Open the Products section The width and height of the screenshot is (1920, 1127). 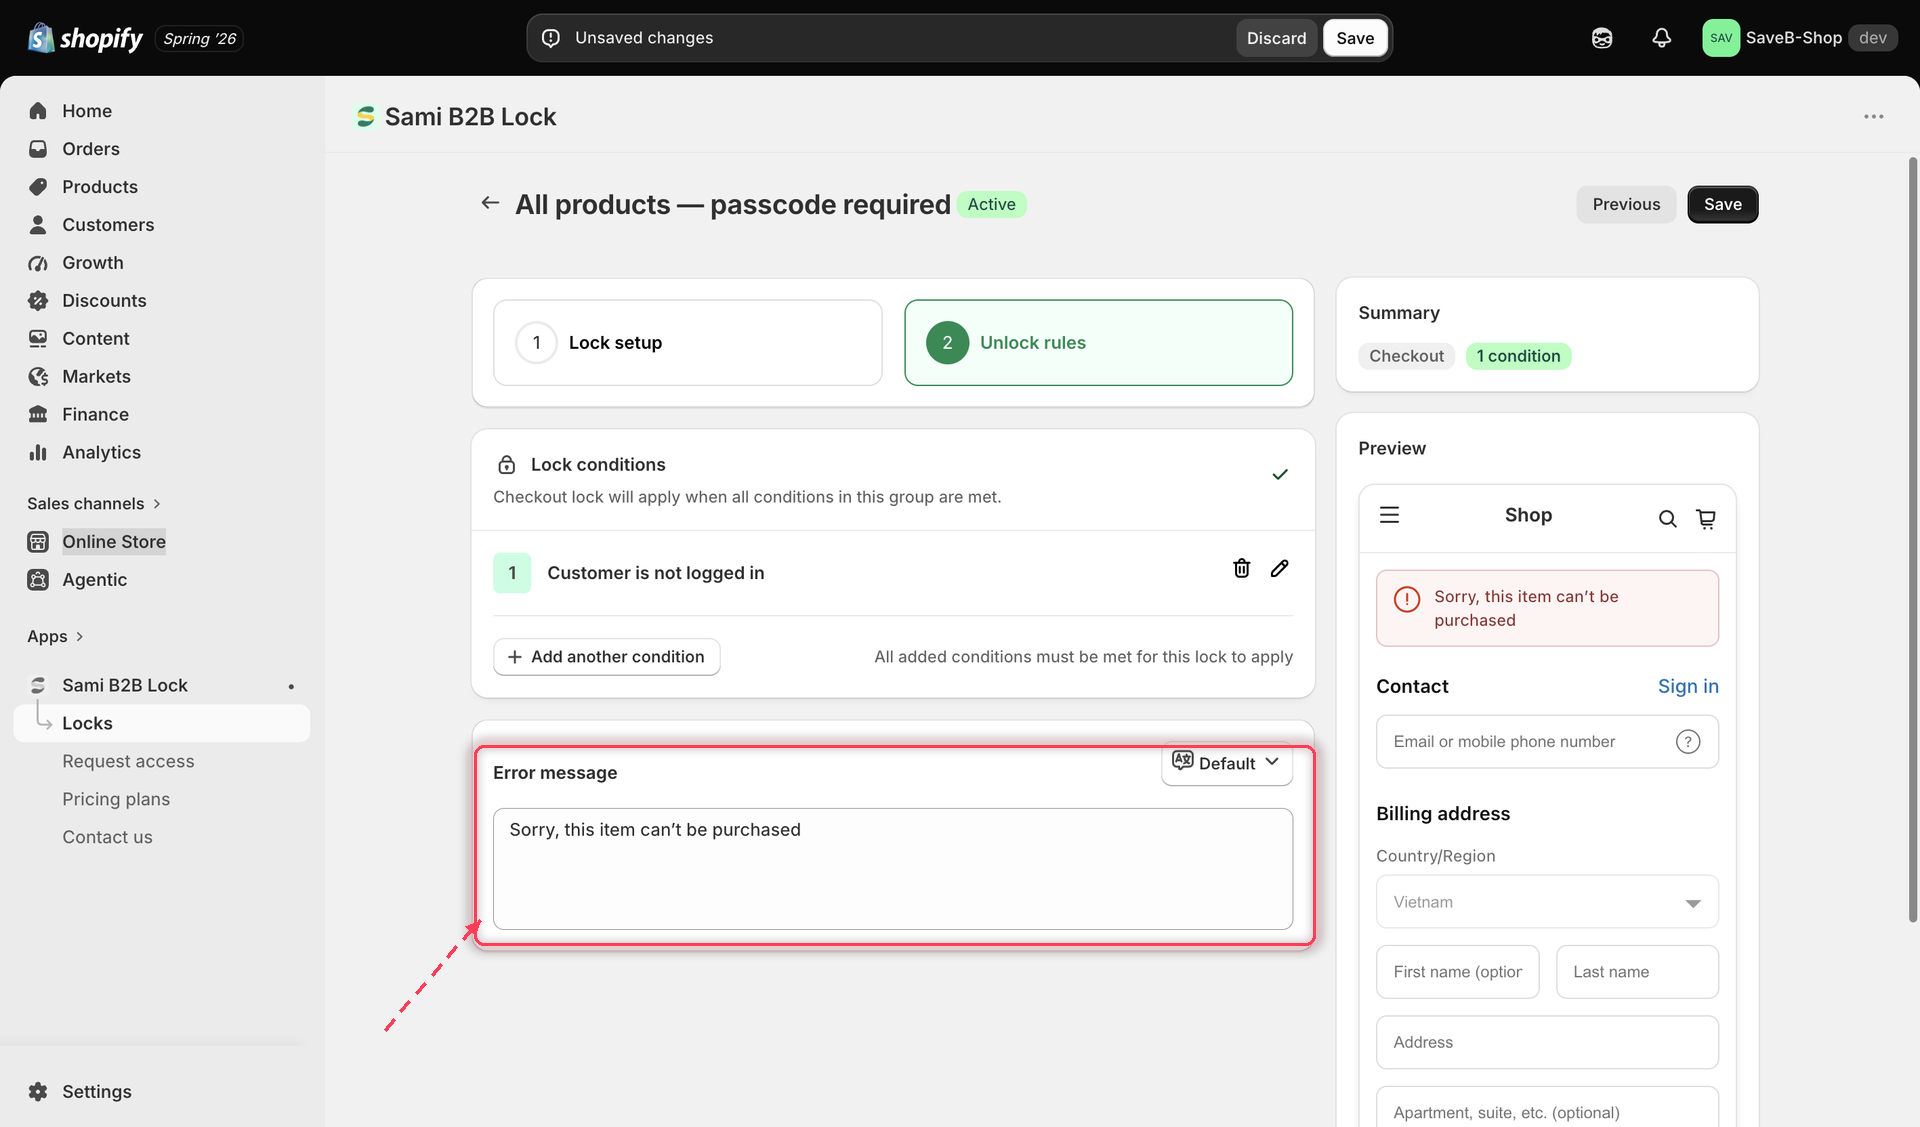pyautogui.click(x=100, y=187)
